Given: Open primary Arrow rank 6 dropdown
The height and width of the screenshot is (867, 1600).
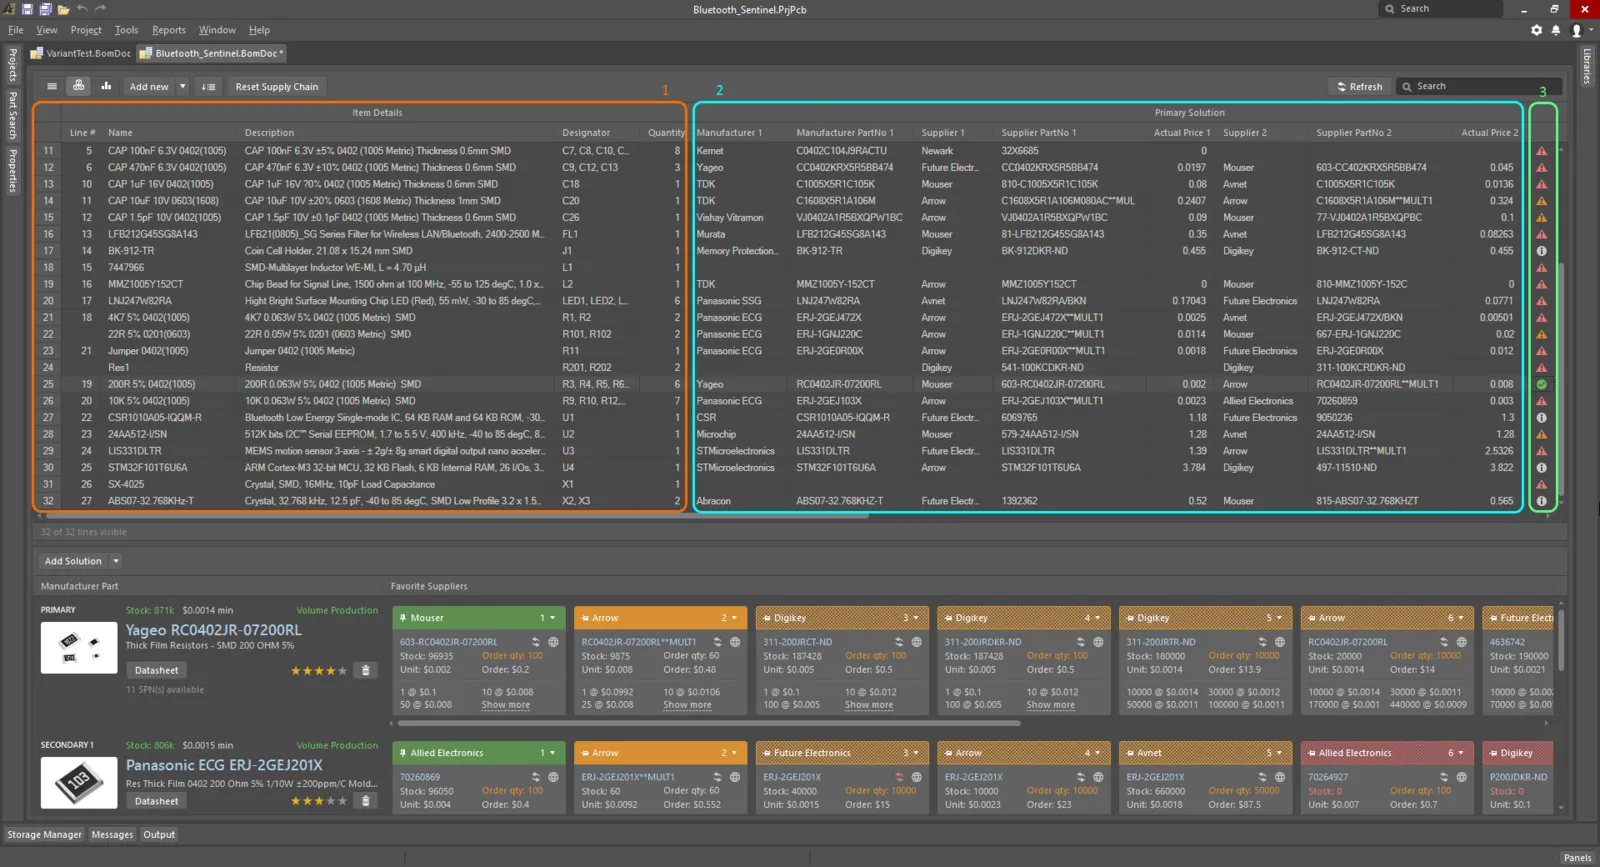Looking at the screenshot, I should 1461,618.
